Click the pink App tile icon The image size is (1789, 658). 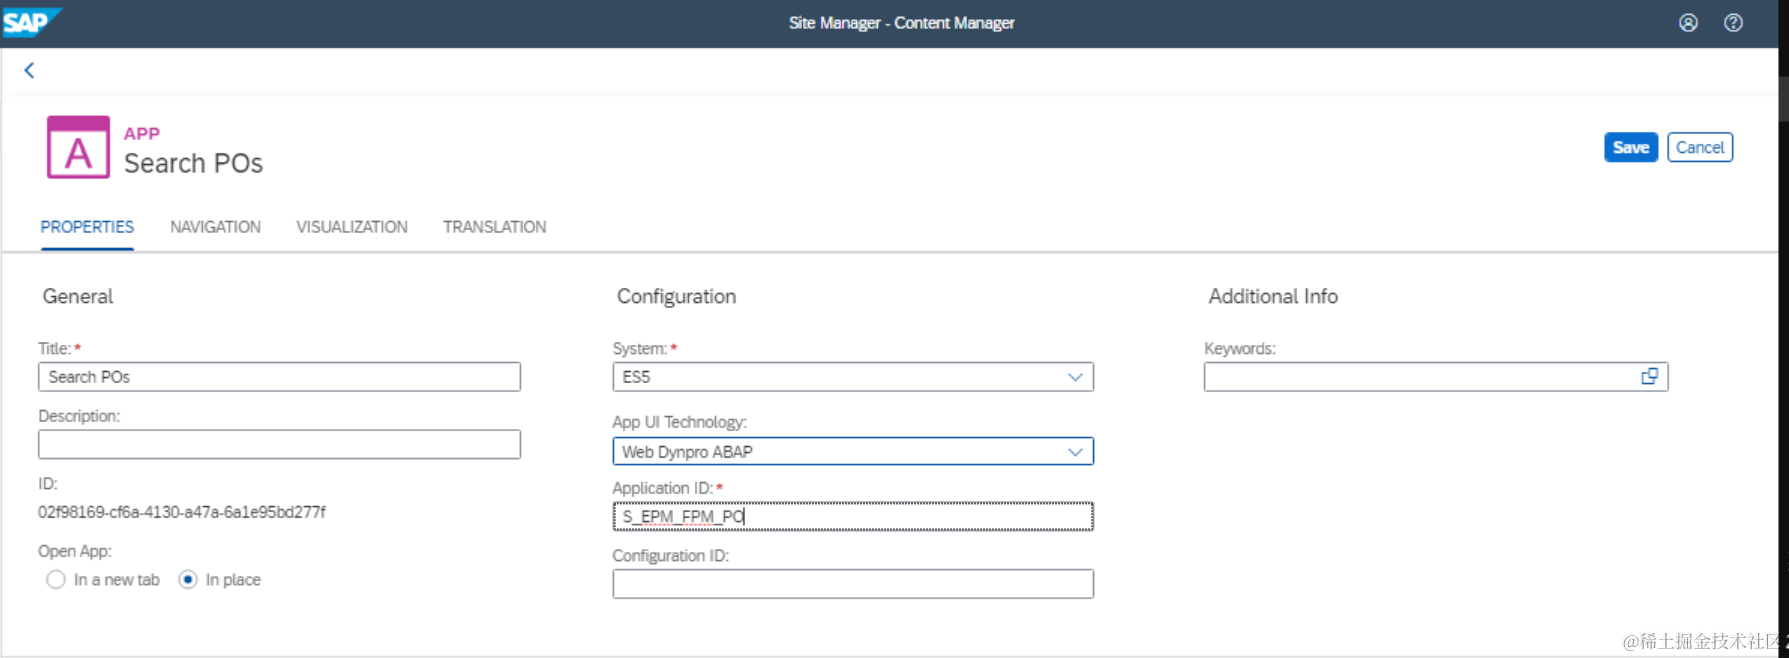(78, 147)
